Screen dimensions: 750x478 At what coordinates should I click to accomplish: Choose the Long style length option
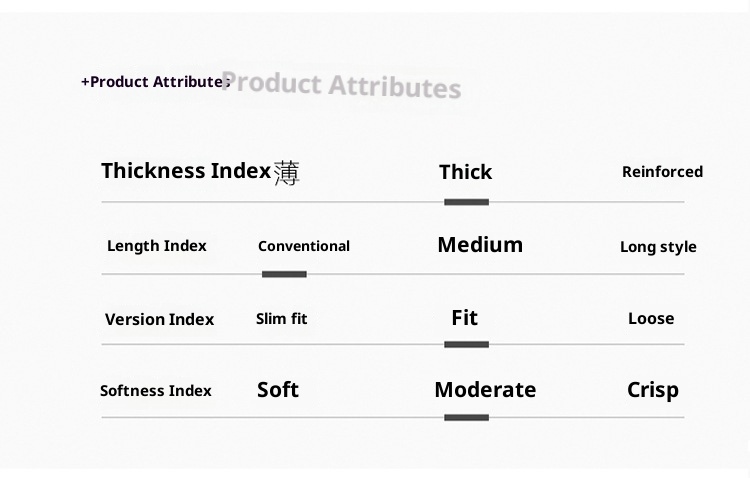point(658,247)
